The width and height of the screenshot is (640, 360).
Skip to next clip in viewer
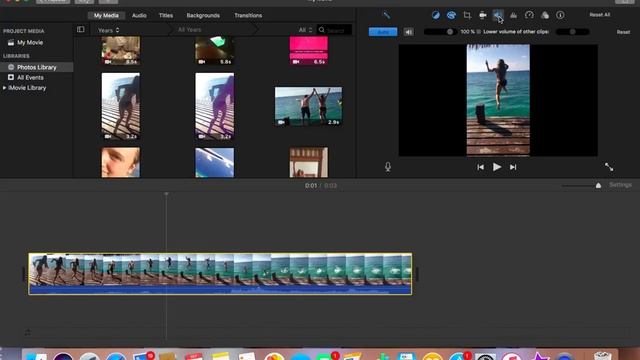pyautogui.click(x=513, y=167)
